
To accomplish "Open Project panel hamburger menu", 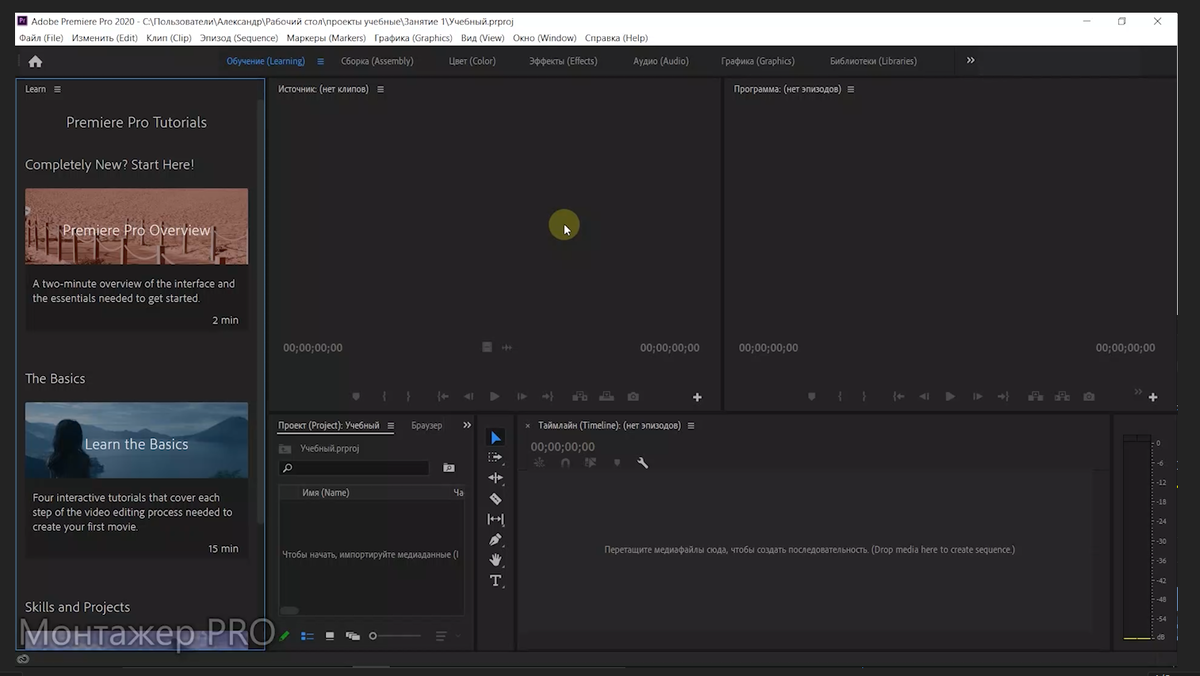I will pyautogui.click(x=391, y=426).
